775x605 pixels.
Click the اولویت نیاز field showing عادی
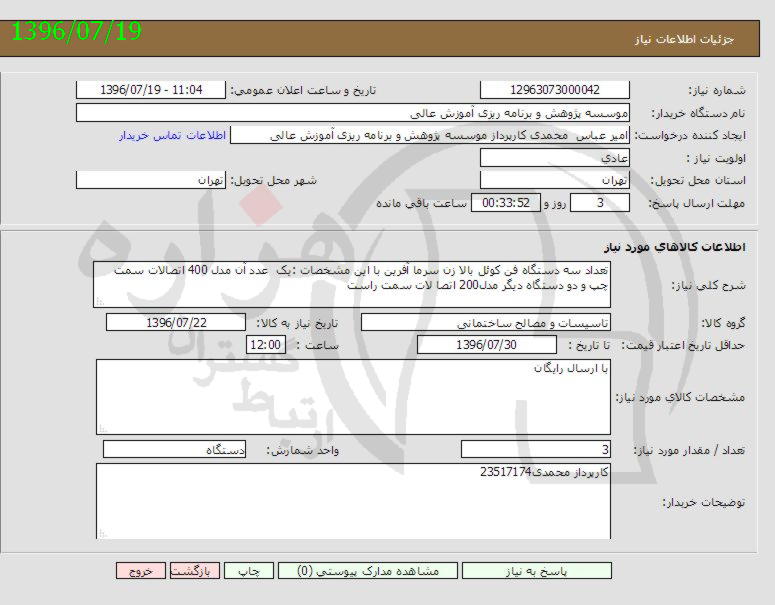tap(555, 158)
